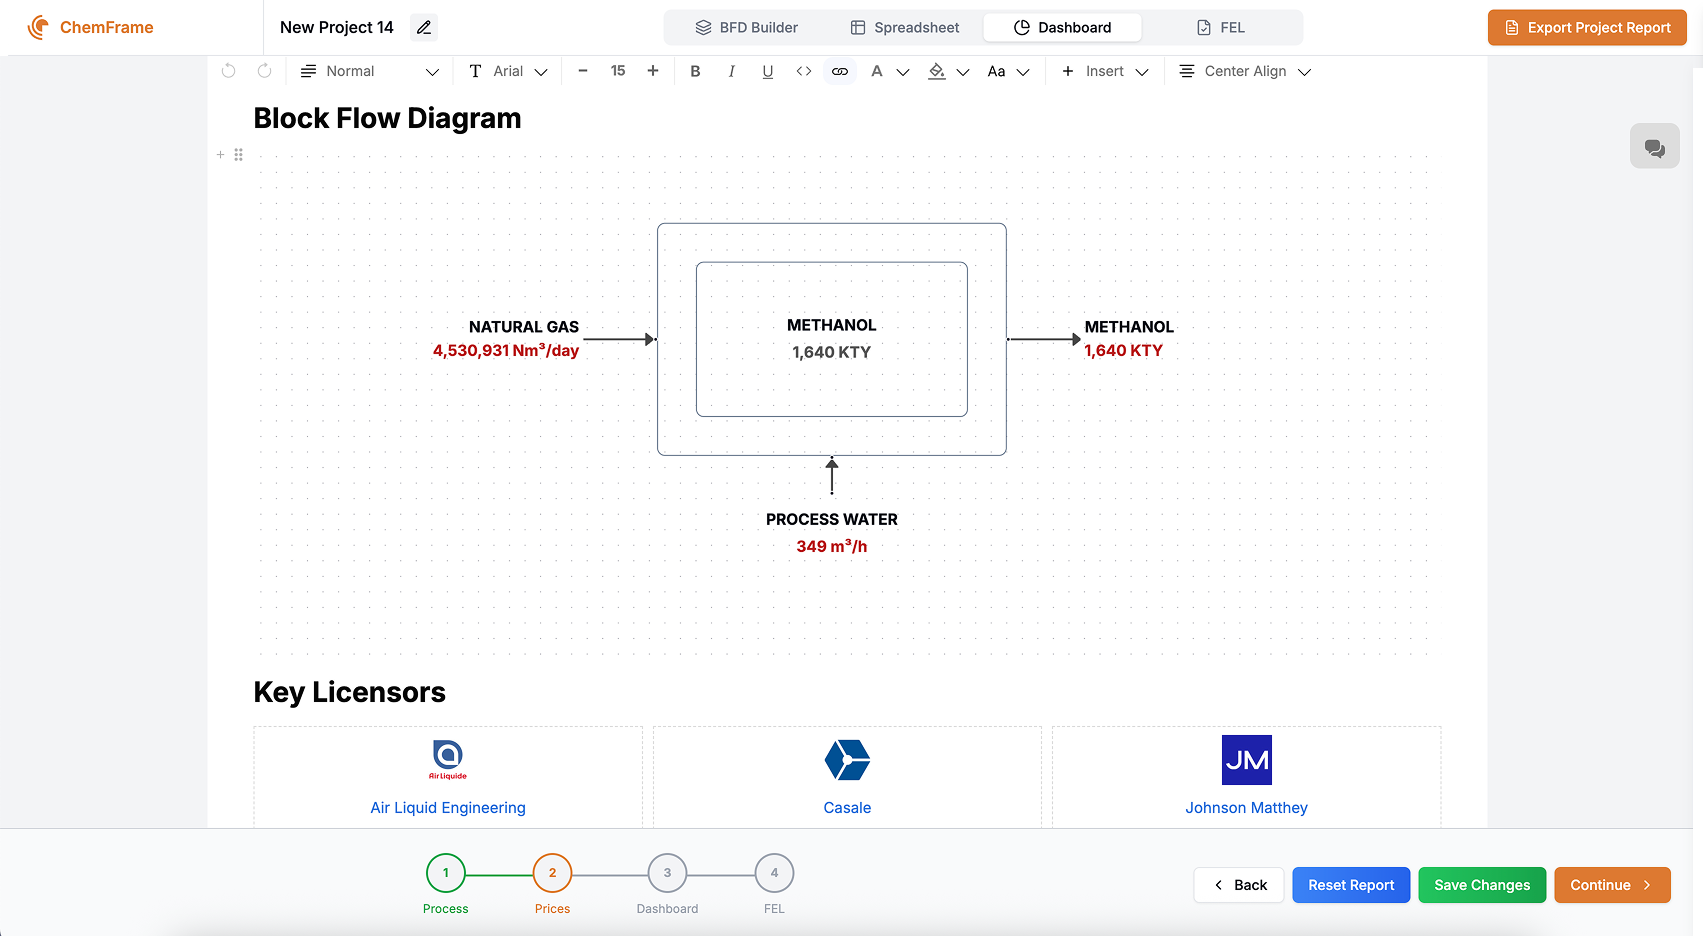The height and width of the screenshot is (936, 1703).
Task: Click the output METHANOL 1,640 KTY value
Action: click(x=1124, y=350)
